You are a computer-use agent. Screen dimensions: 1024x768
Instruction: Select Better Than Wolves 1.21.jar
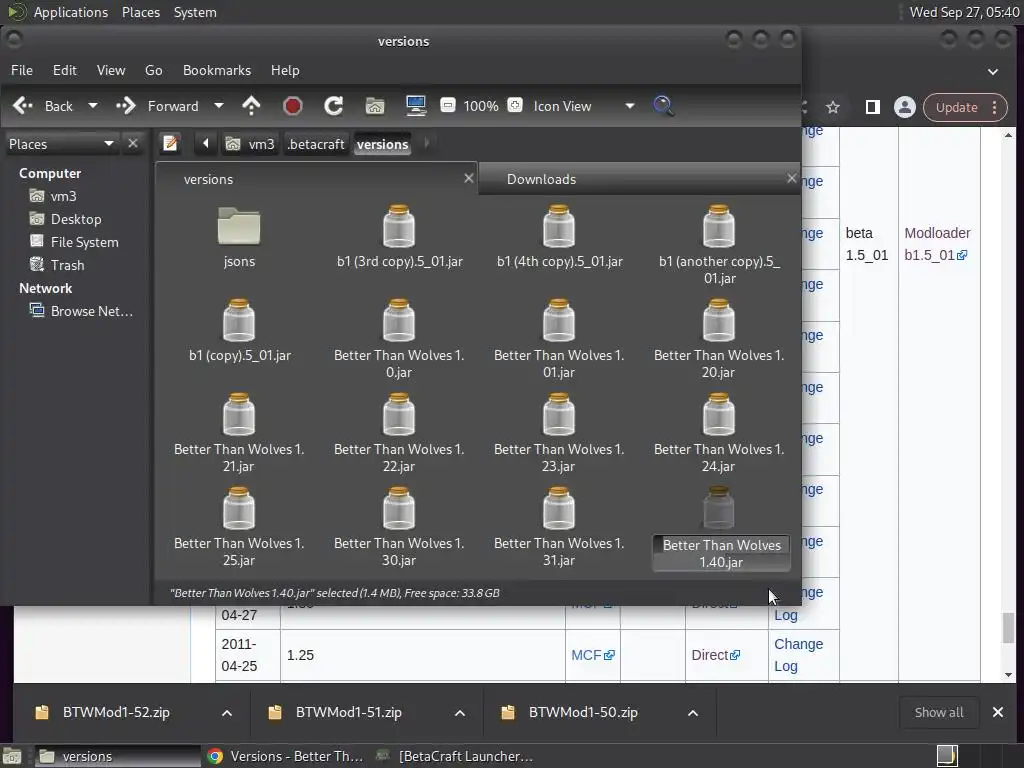[x=239, y=415]
